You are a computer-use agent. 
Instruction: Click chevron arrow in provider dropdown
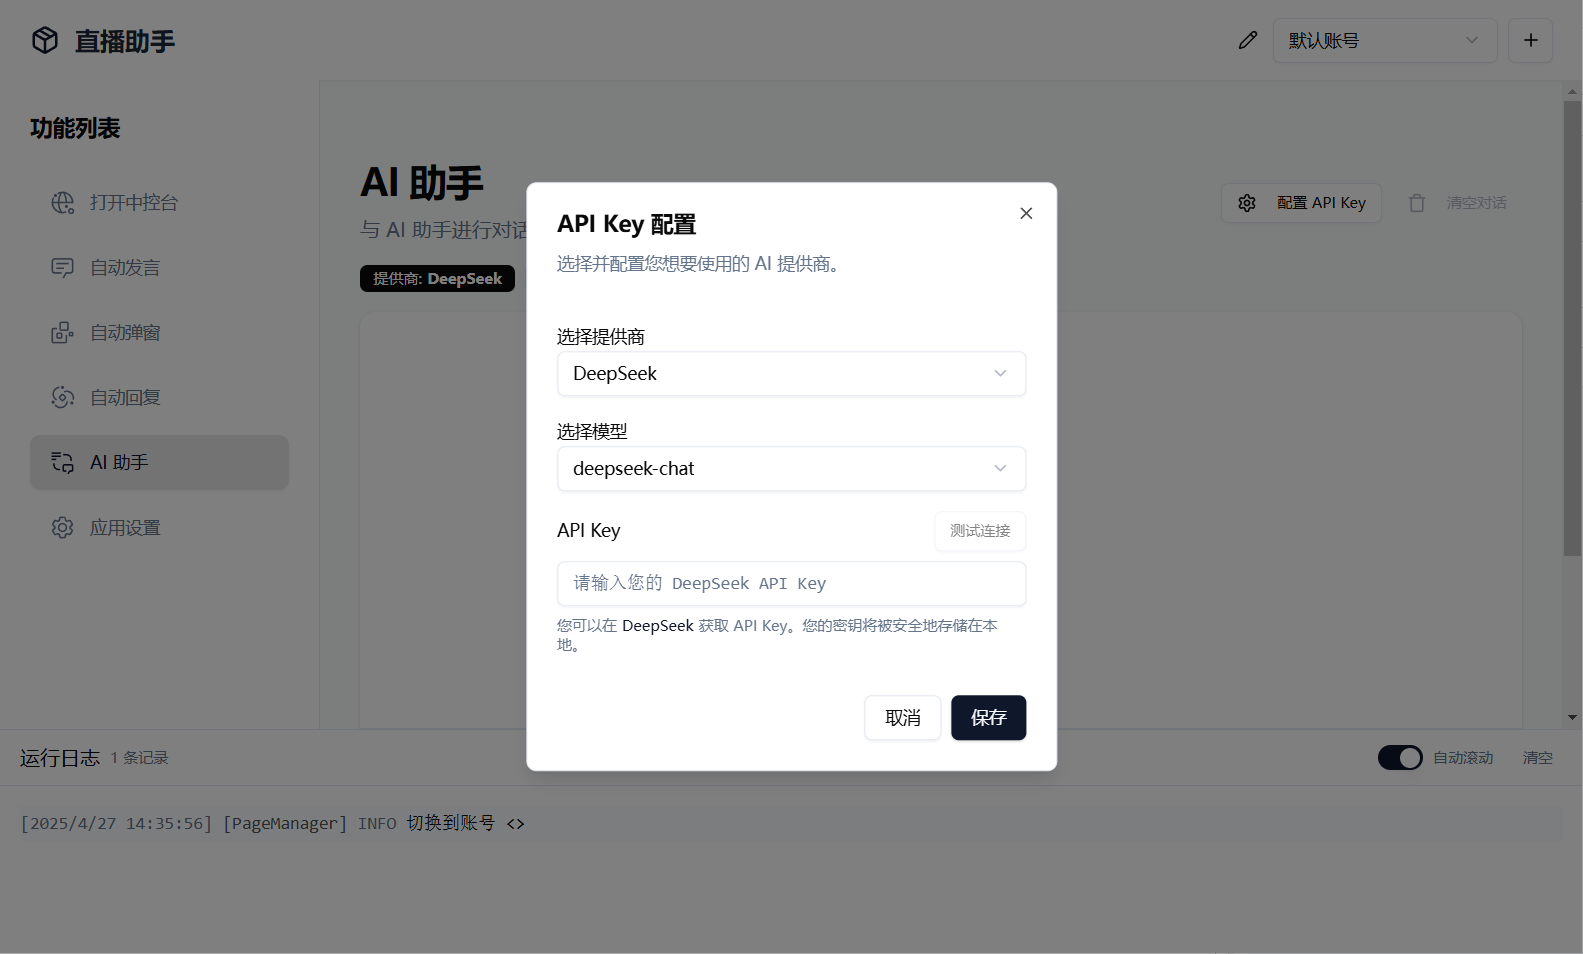coord(1000,373)
